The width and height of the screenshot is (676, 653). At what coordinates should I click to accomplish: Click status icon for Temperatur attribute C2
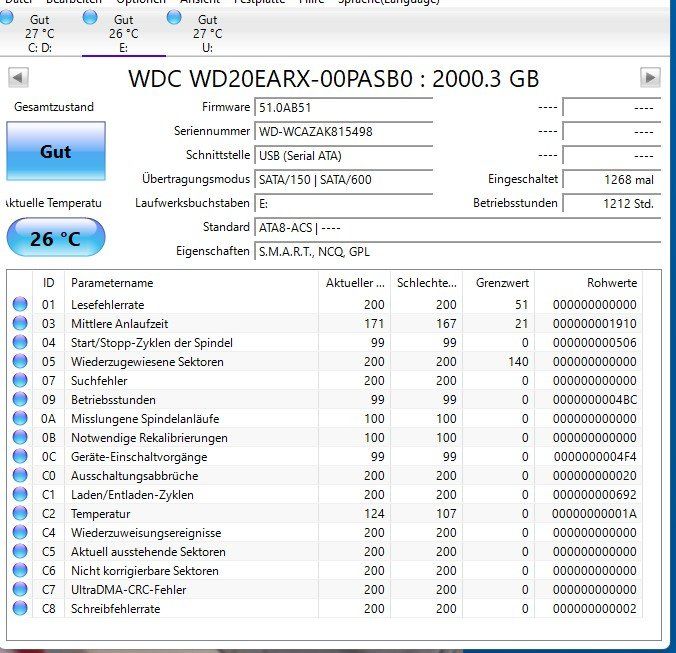(x=20, y=513)
